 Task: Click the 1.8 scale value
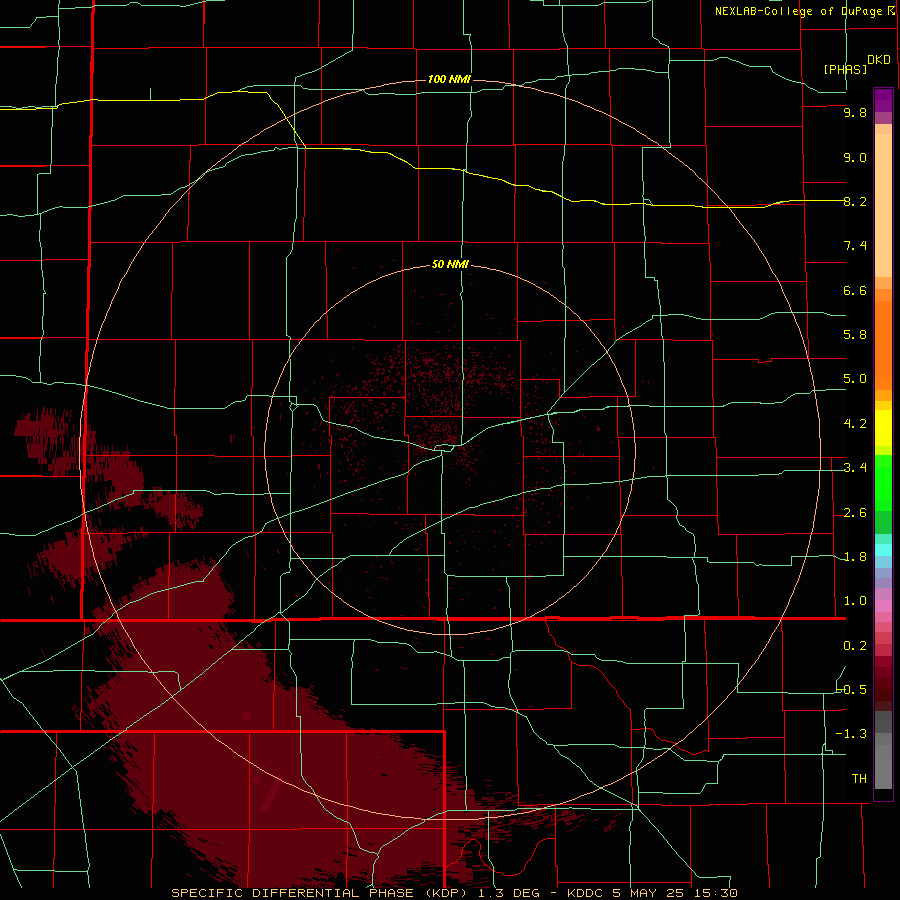[x=855, y=557]
